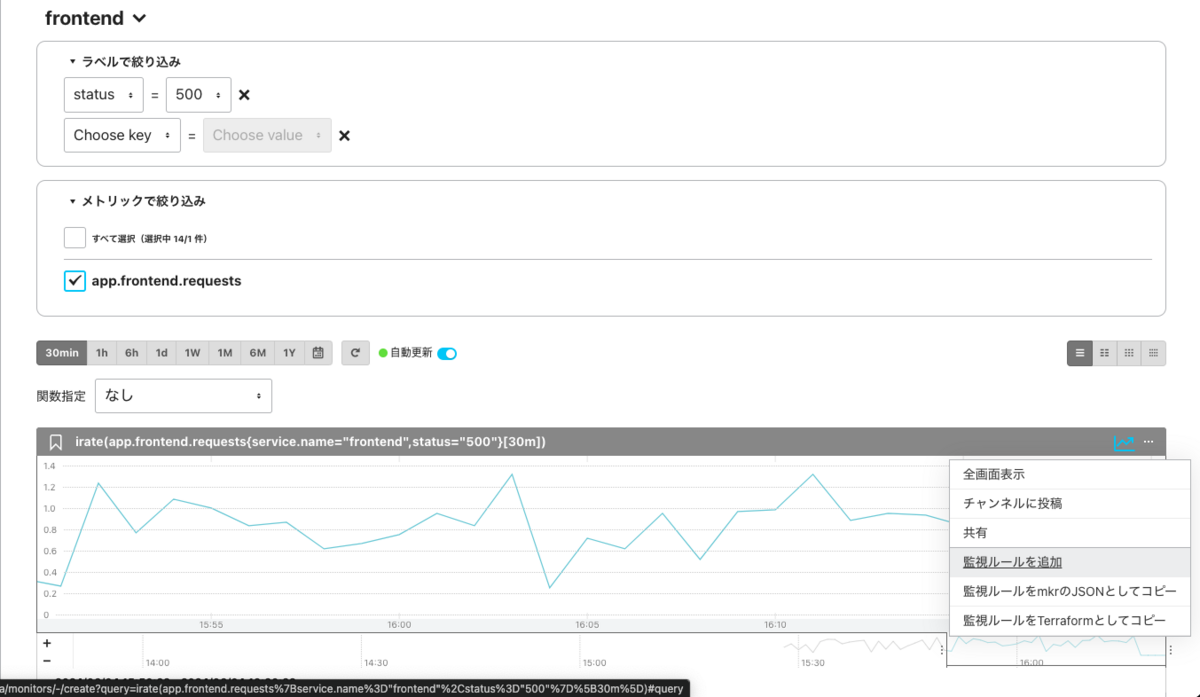Click the bookmark icon on graph header
The width and height of the screenshot is (1200, 697).
[56, 442]
